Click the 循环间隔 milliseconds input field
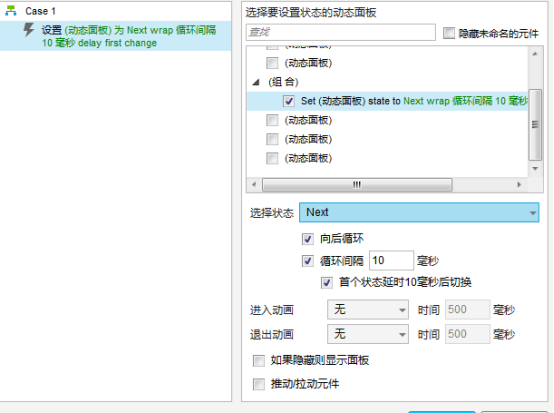Viewport: 554px width, 413px height. pos(391,260)
